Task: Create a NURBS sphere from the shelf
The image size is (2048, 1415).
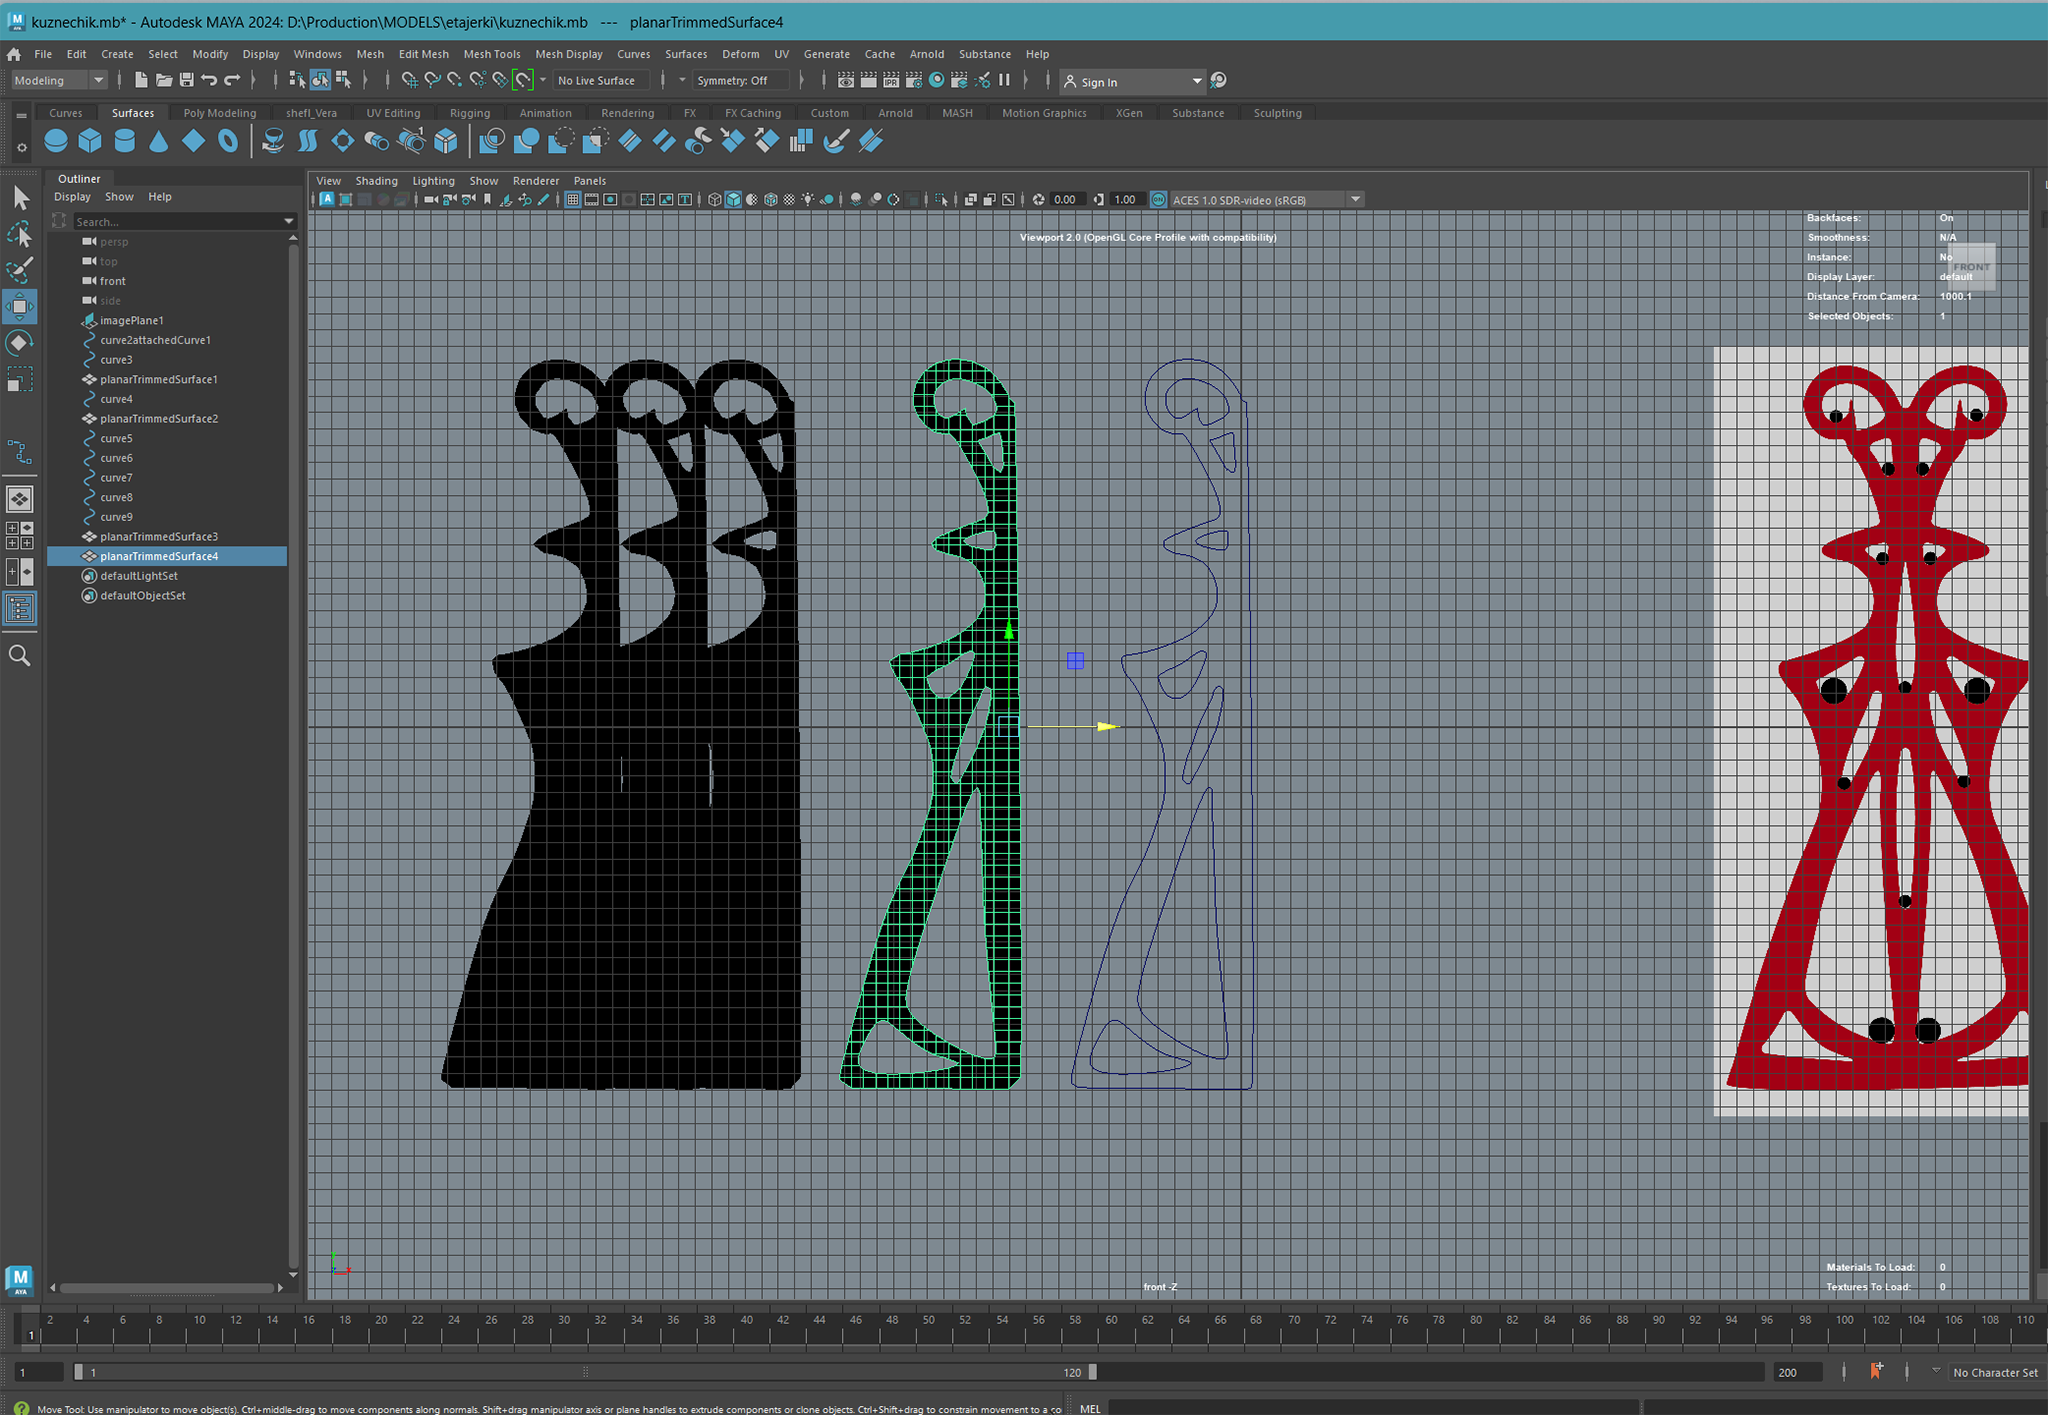Action: coord(56,141)
